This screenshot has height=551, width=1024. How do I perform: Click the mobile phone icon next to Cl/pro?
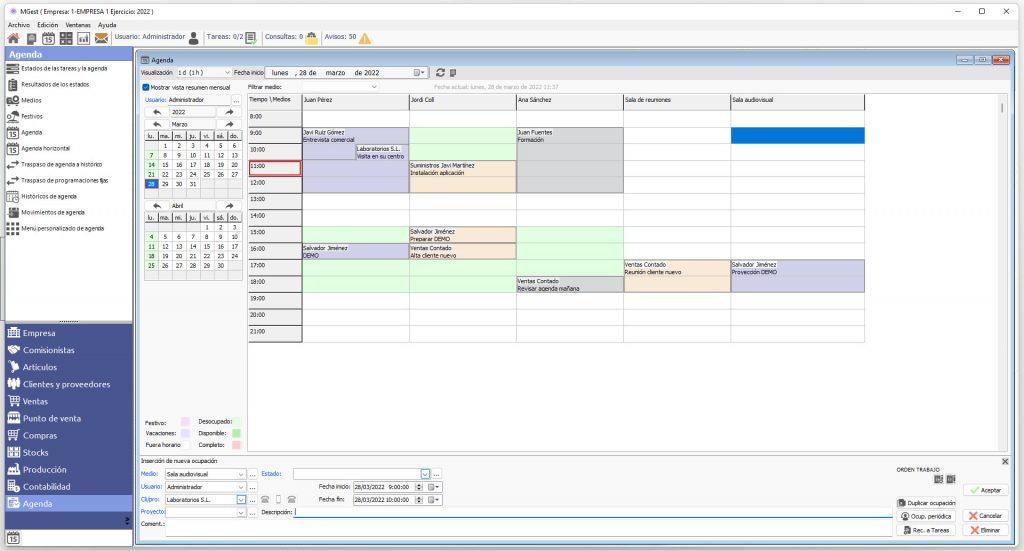point(278,499)
